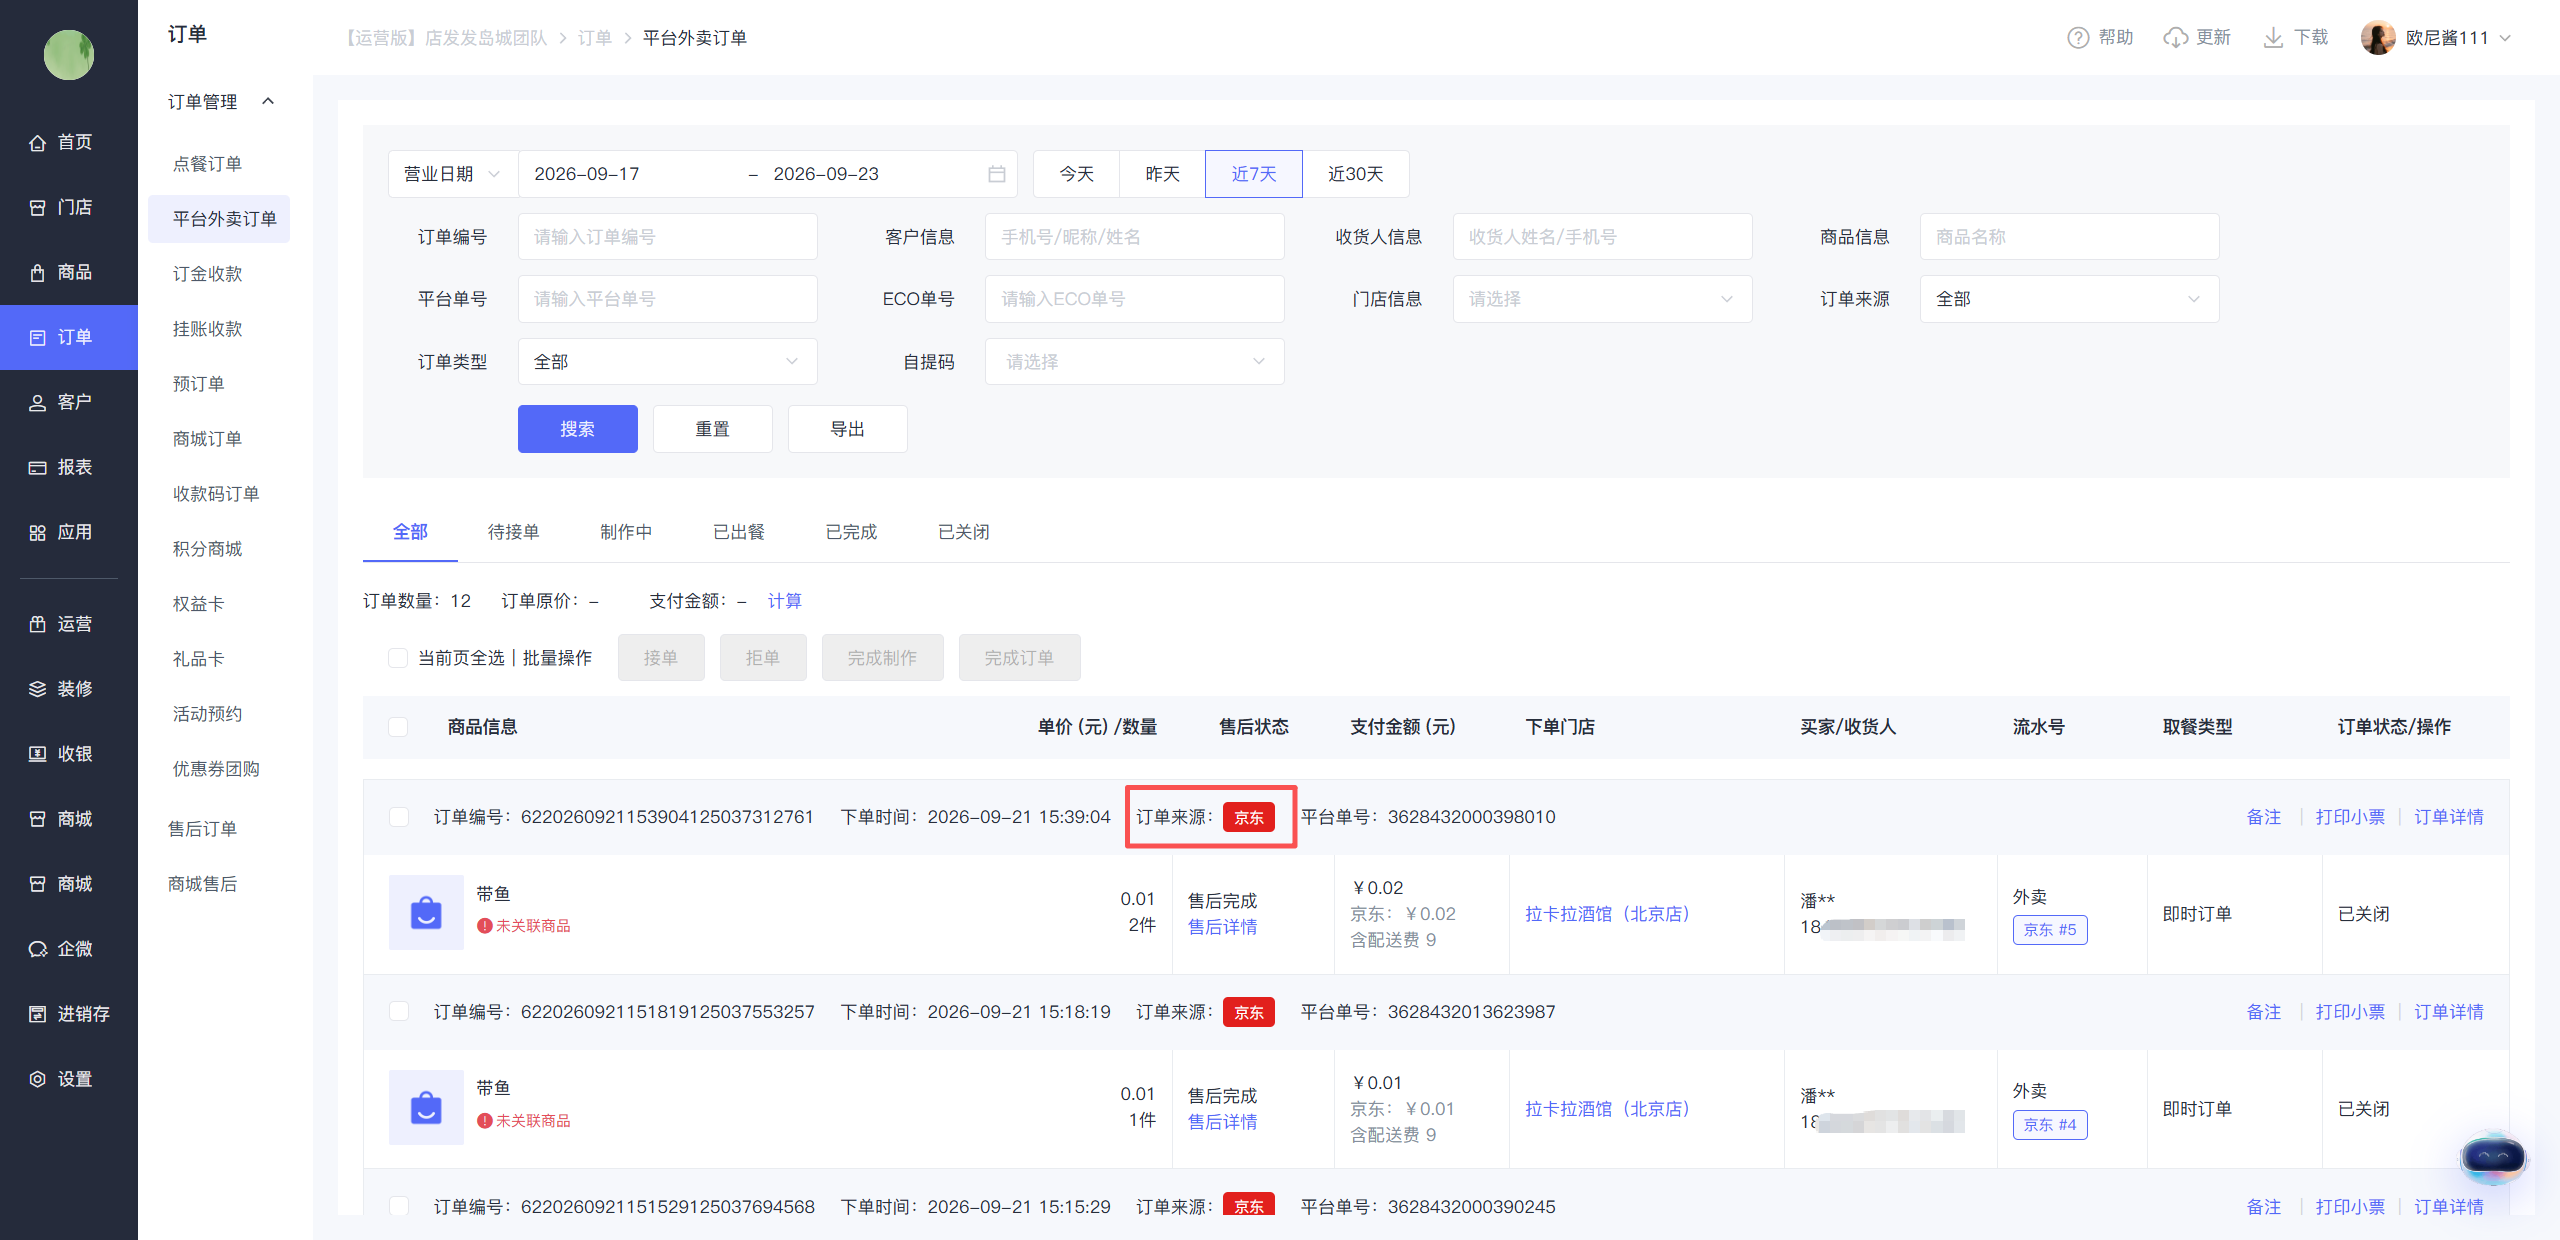Open the 帮助 help icon

[2078, 38]
